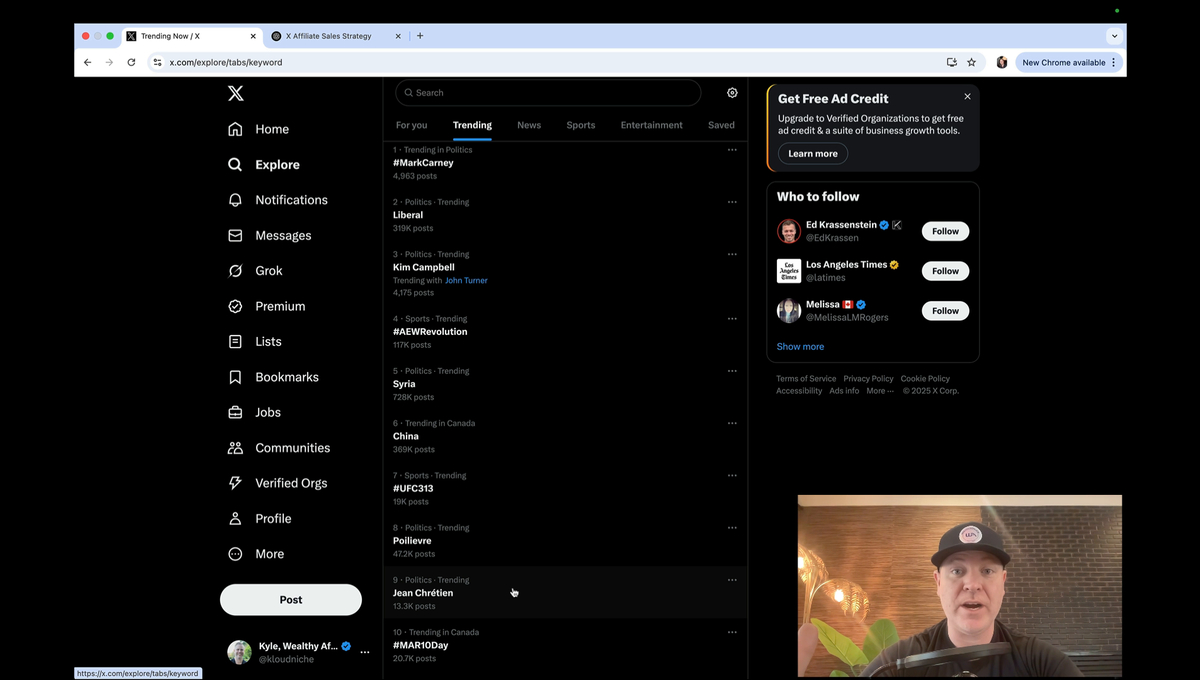The width and height of the screenshot is (1200, 680).
Task: Expand account menu beside Kyle's profile
Action: pyautogui.click(x=365, y=652)
